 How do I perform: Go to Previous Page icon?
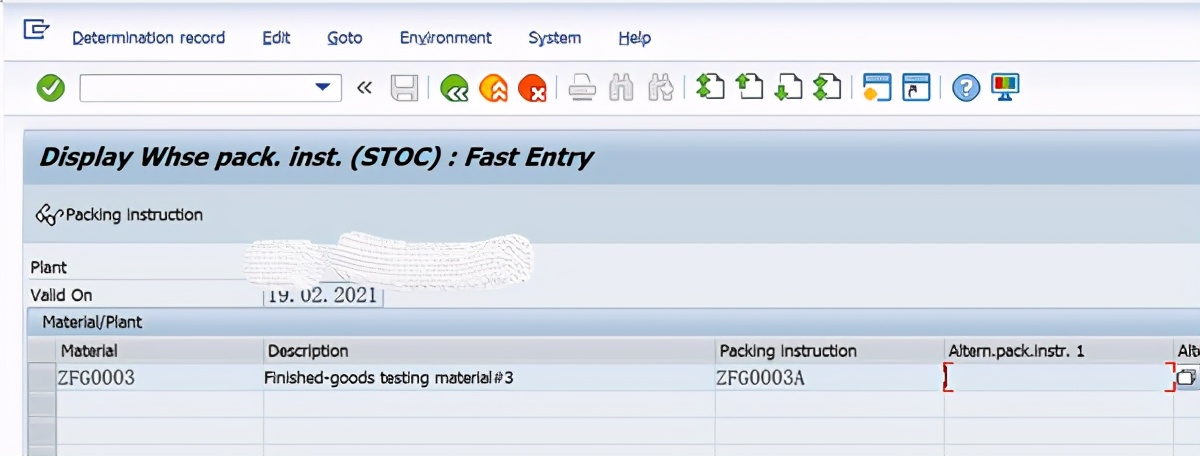click(749, 88)
